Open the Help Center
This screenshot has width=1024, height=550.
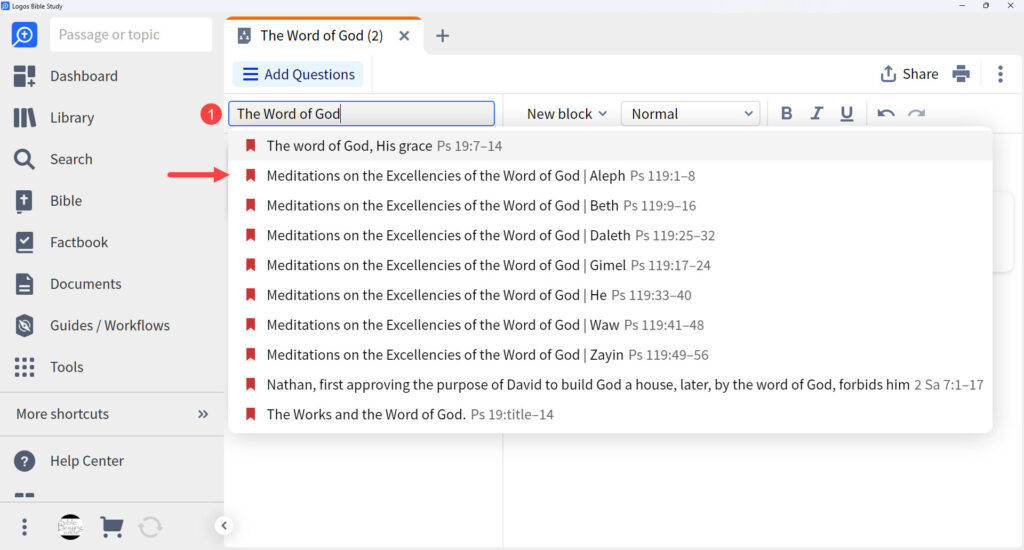pyautogui.click(x=69, y=461)
